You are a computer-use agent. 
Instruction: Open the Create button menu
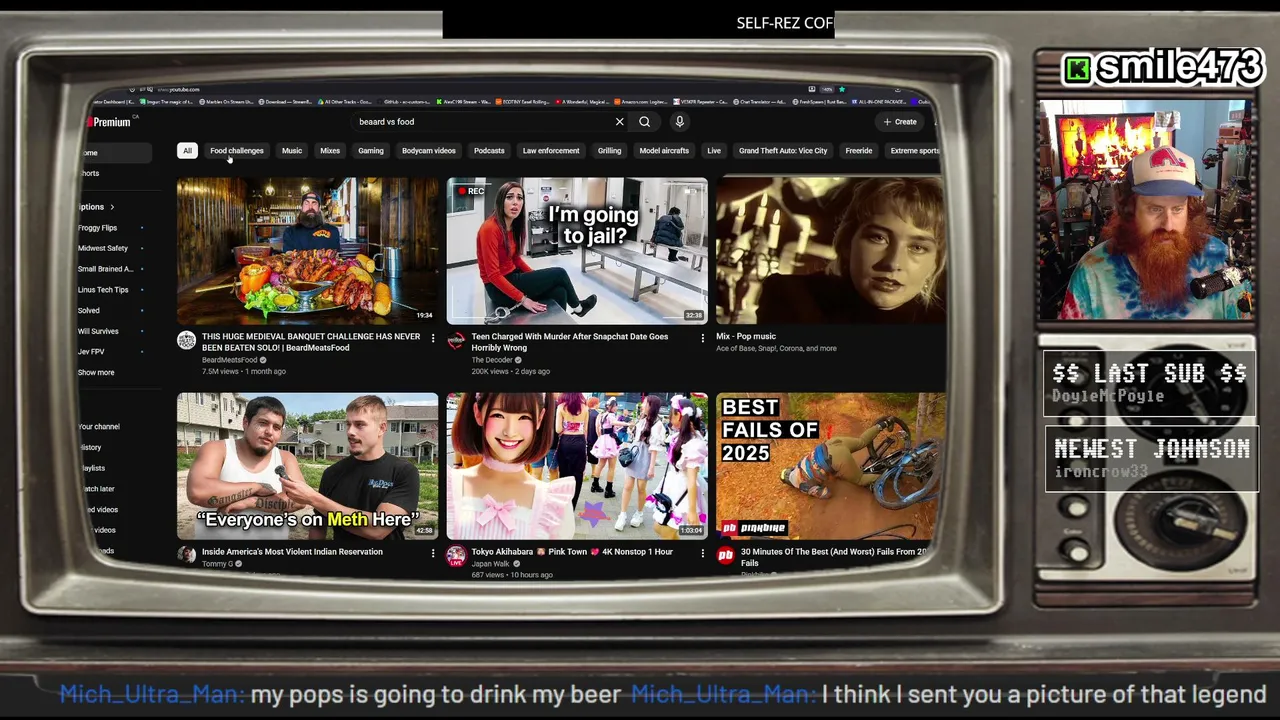point(900,122)
